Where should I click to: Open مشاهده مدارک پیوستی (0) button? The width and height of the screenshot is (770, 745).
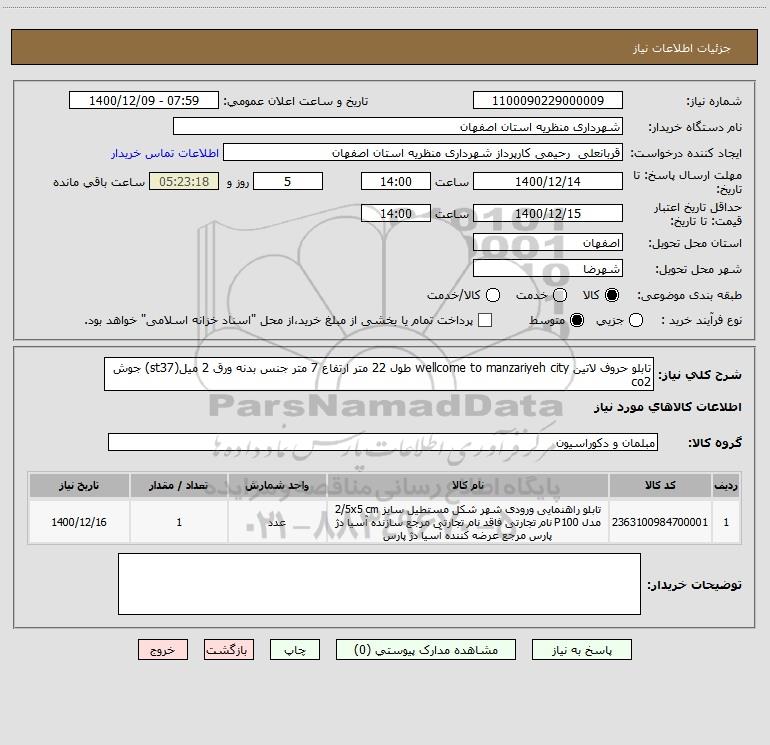click(x=426, y=650)
